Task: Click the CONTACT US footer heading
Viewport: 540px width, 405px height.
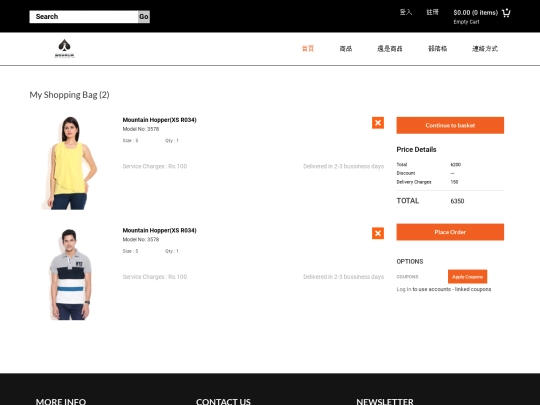Action: 223,402
